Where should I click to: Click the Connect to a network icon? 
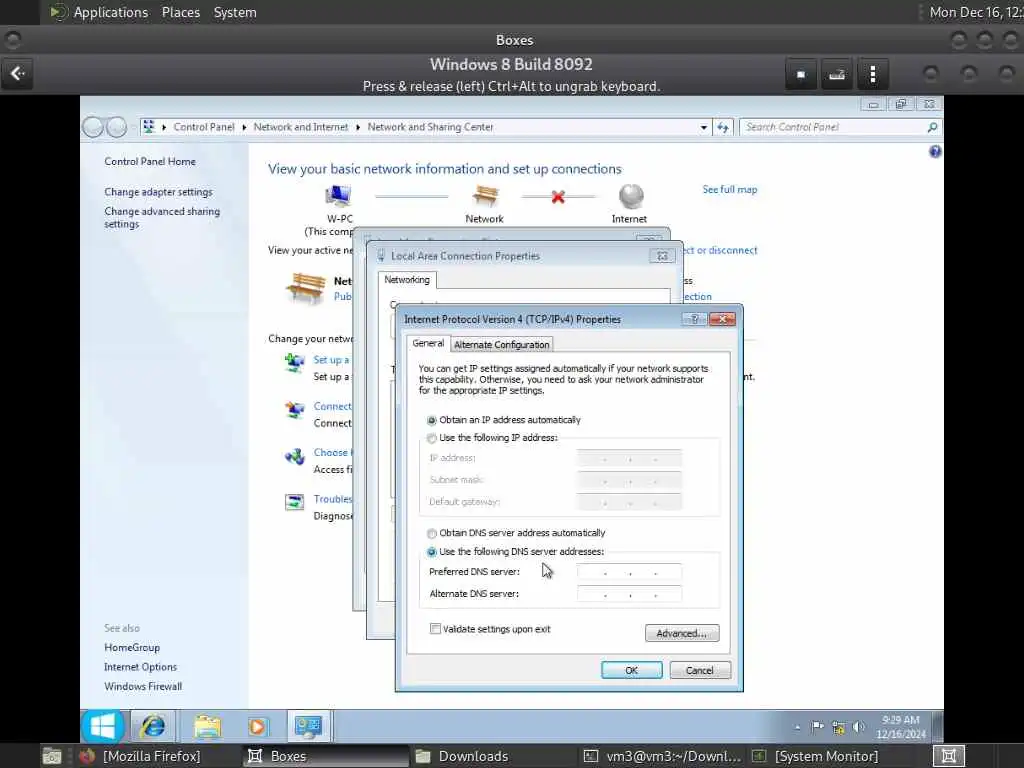(x=295, y=409)
